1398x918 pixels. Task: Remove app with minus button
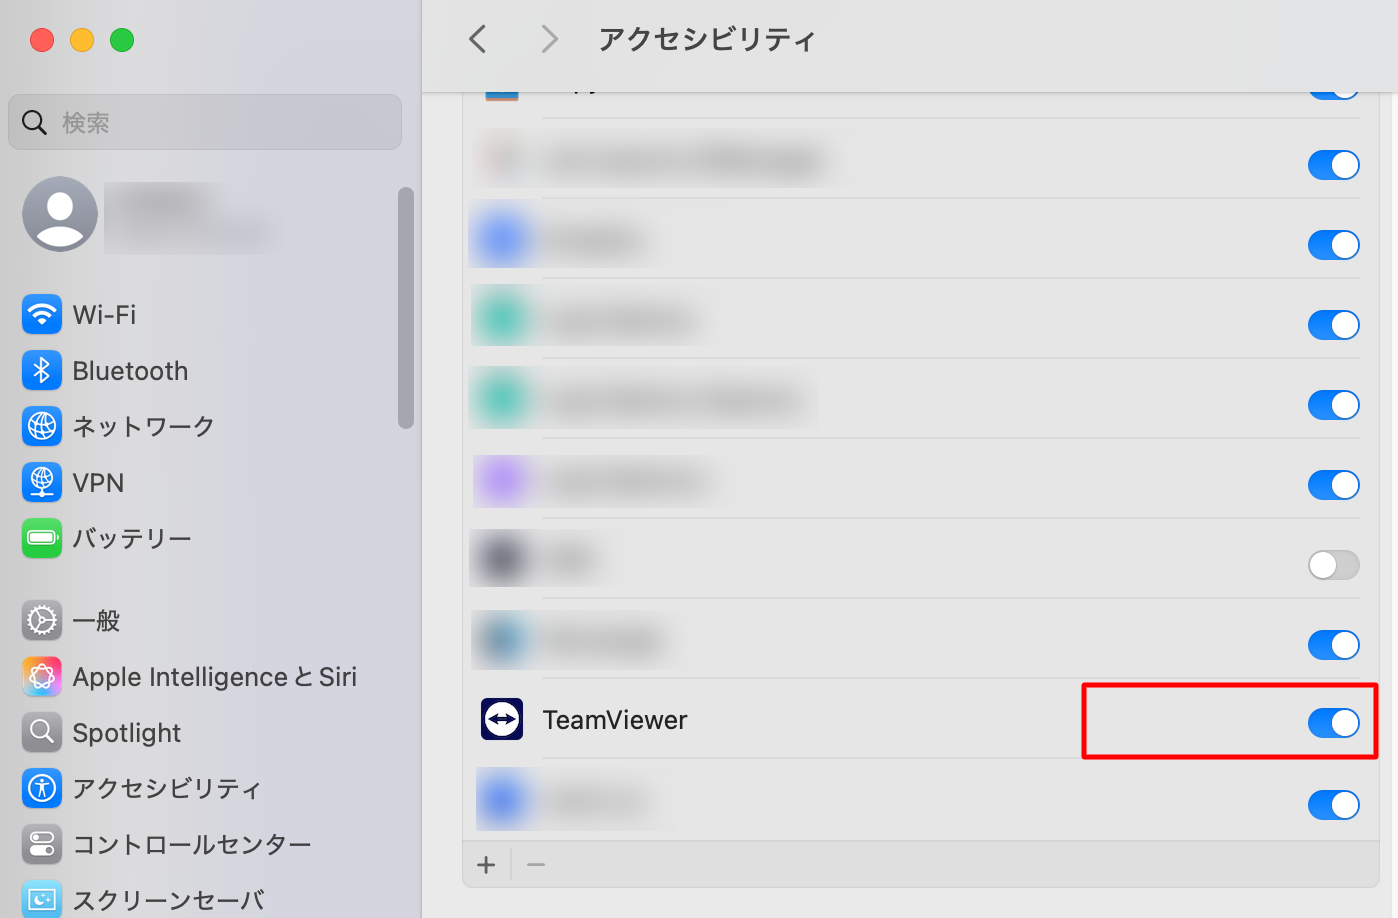(536, 865)
